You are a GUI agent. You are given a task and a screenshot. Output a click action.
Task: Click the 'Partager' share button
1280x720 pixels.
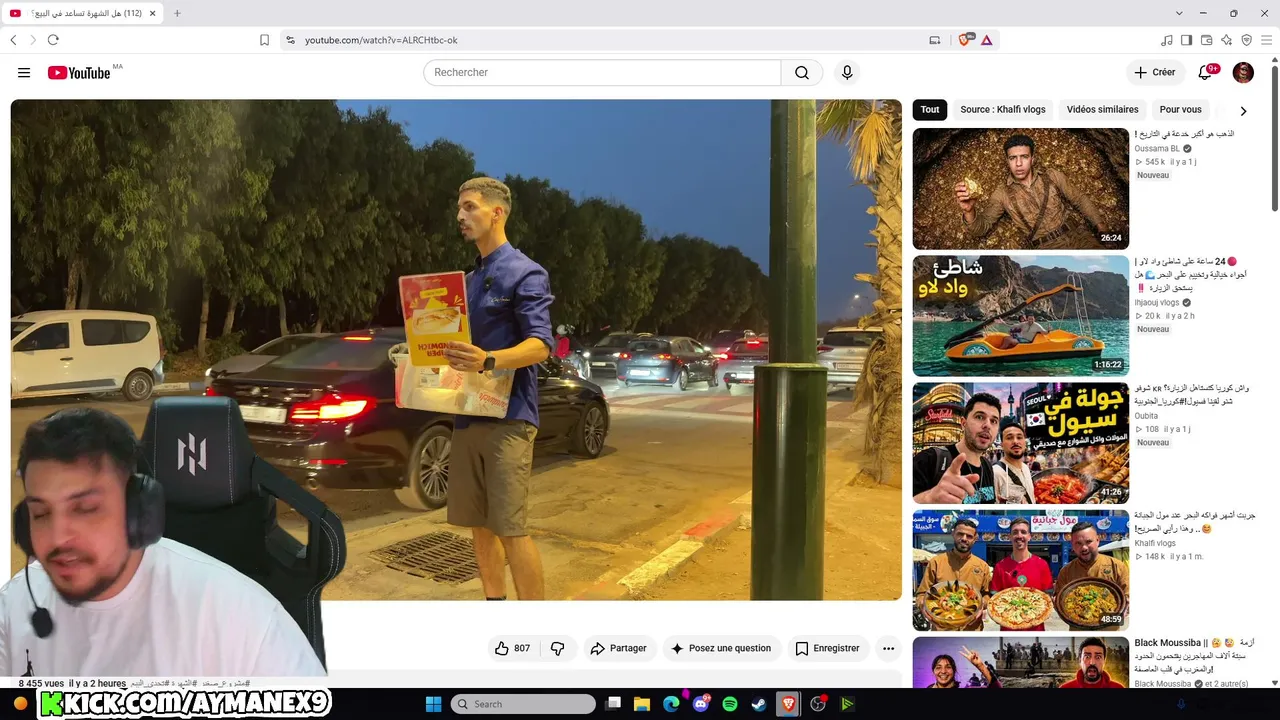tap(618, 648)
